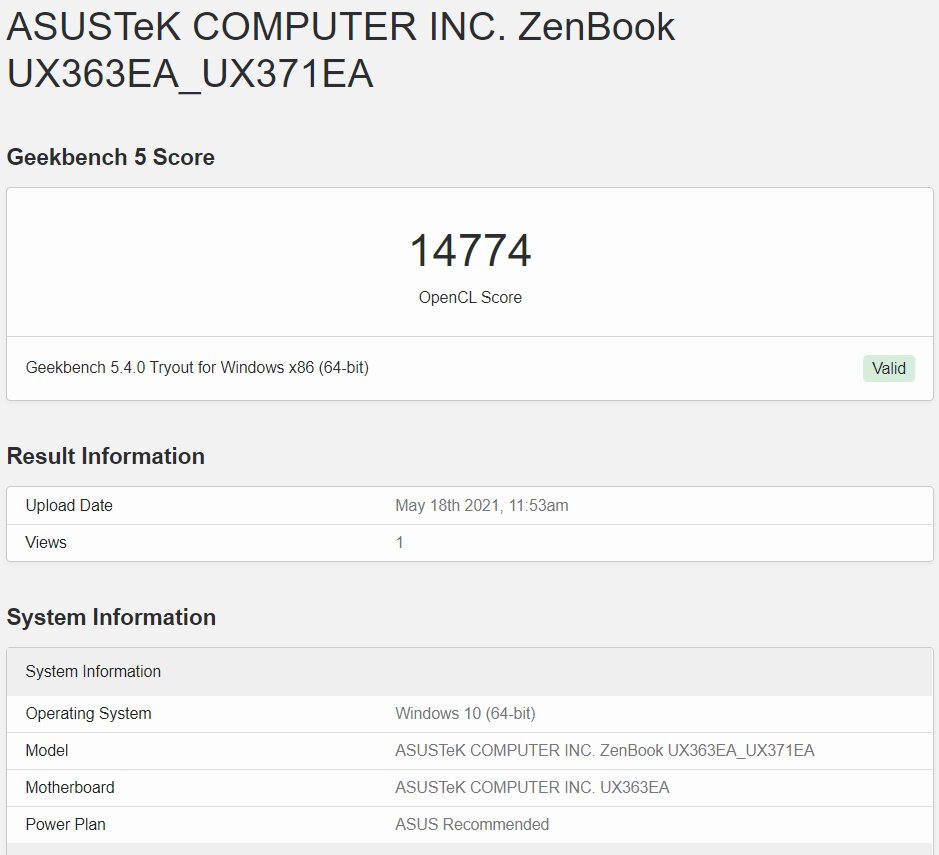The image size is (939, 855).
Task: Click the System Information section heading
Action: (111, 617)
